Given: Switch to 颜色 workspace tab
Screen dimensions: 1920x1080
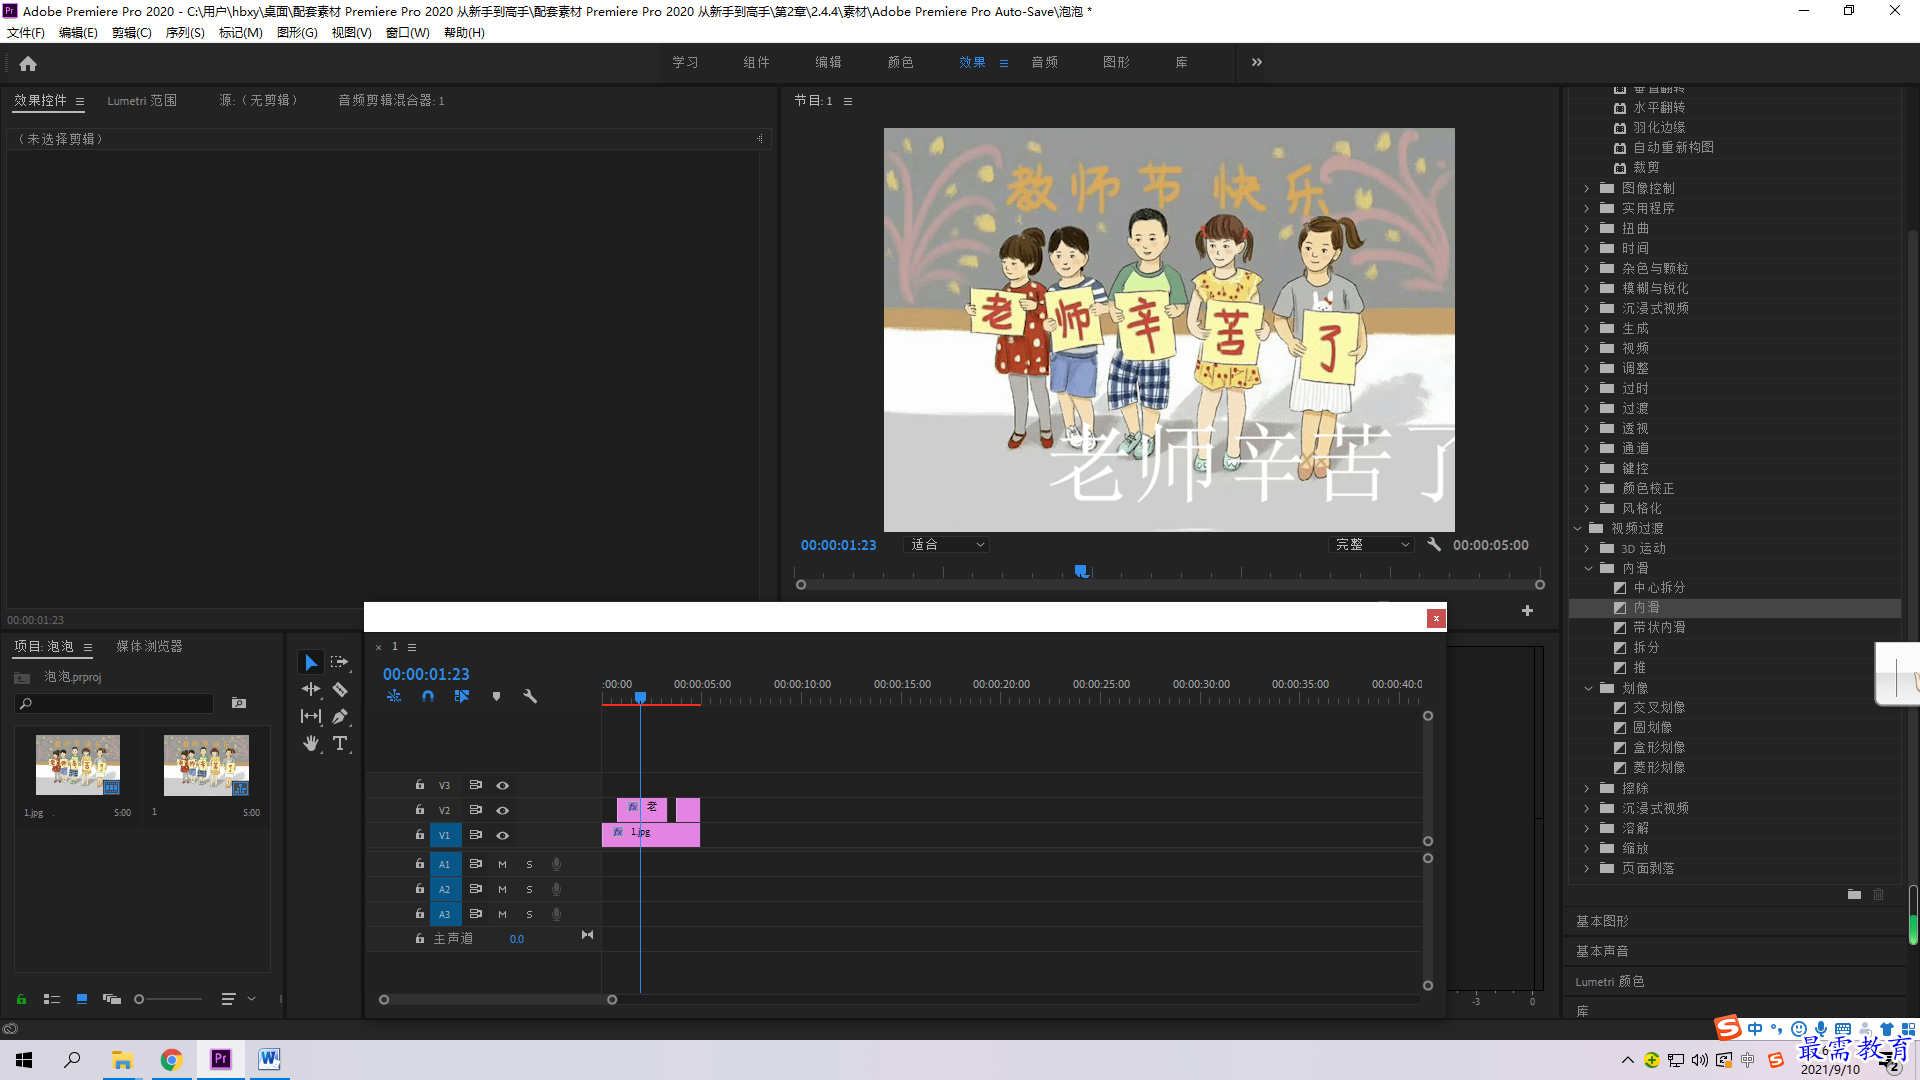Looking at the screenshot, I should 900,62.
